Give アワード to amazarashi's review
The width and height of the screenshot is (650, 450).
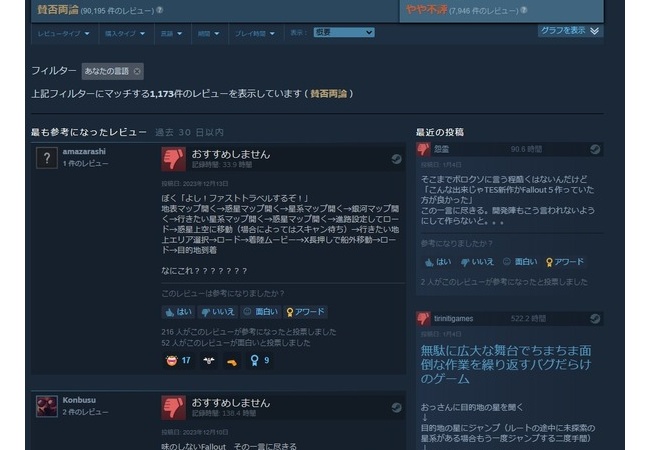click(306, 312)
